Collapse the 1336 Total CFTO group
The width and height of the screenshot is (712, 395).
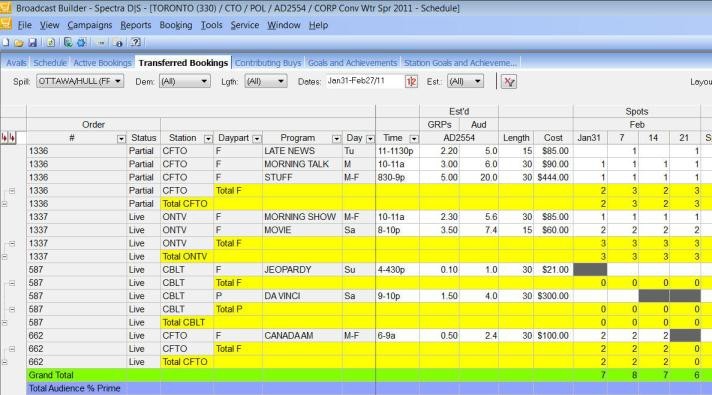[x=4, y=204]
